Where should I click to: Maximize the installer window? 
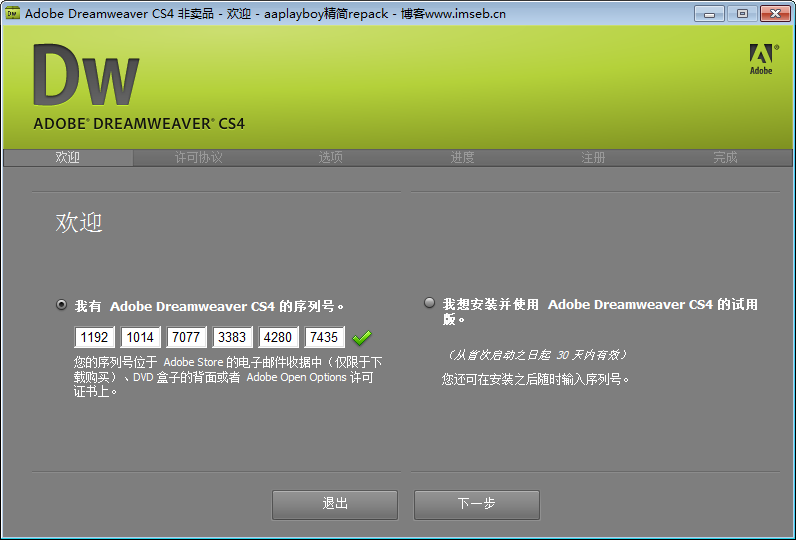(742, 13)
